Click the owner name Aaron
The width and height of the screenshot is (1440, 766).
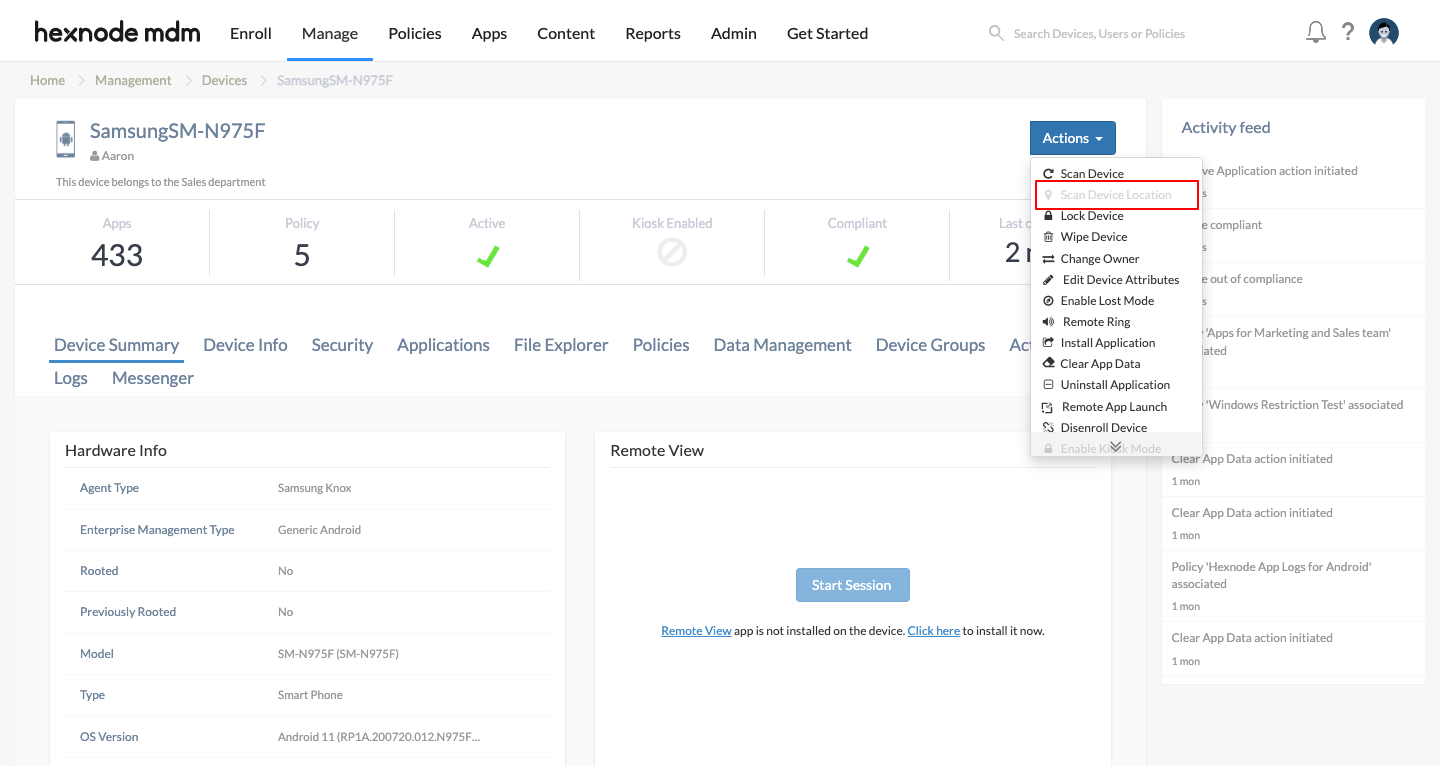(118, 157)
